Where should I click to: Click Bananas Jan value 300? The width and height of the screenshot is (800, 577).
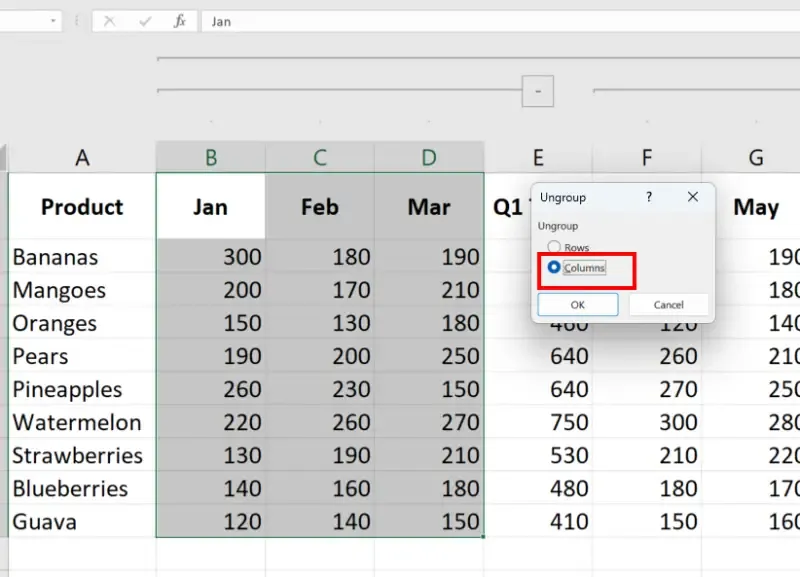pyautogui.click(x=211, y=256)
